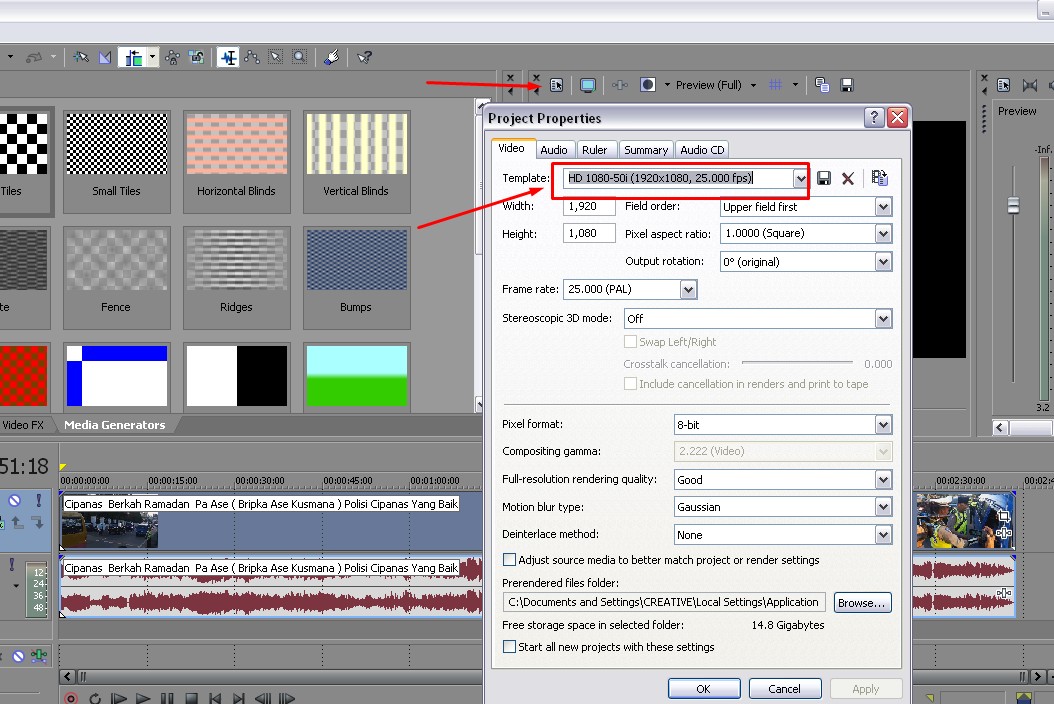Click the Browse... button for prerendered folder
Screen dimensions: 1054x704
point(861,603)
